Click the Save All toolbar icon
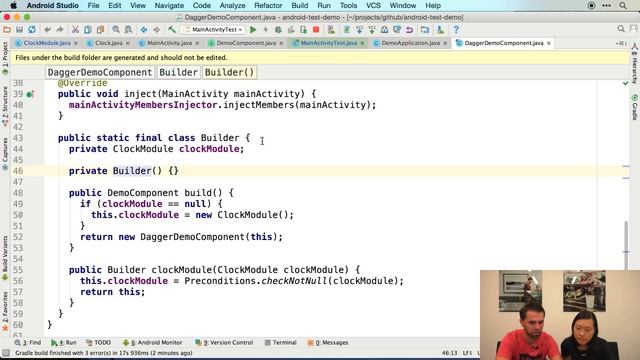640x360 pixels. (x=19, y=29)
